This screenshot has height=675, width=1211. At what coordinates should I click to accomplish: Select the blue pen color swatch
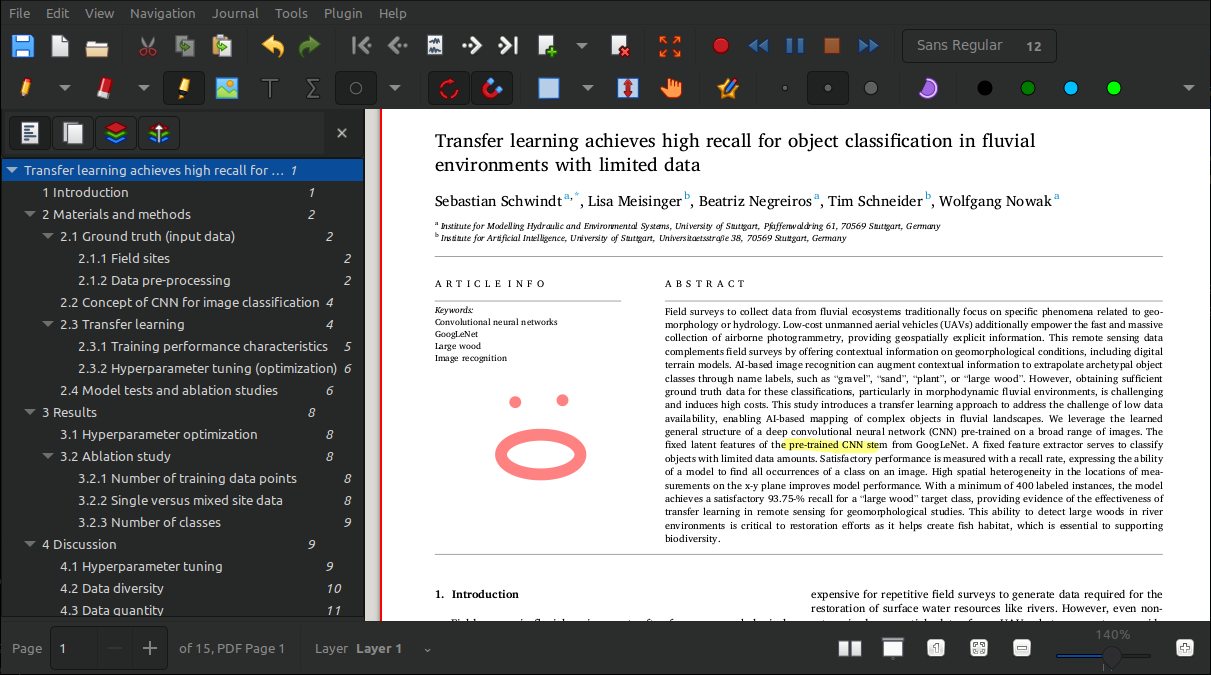pyautogui.click(x=1069, y=88)
